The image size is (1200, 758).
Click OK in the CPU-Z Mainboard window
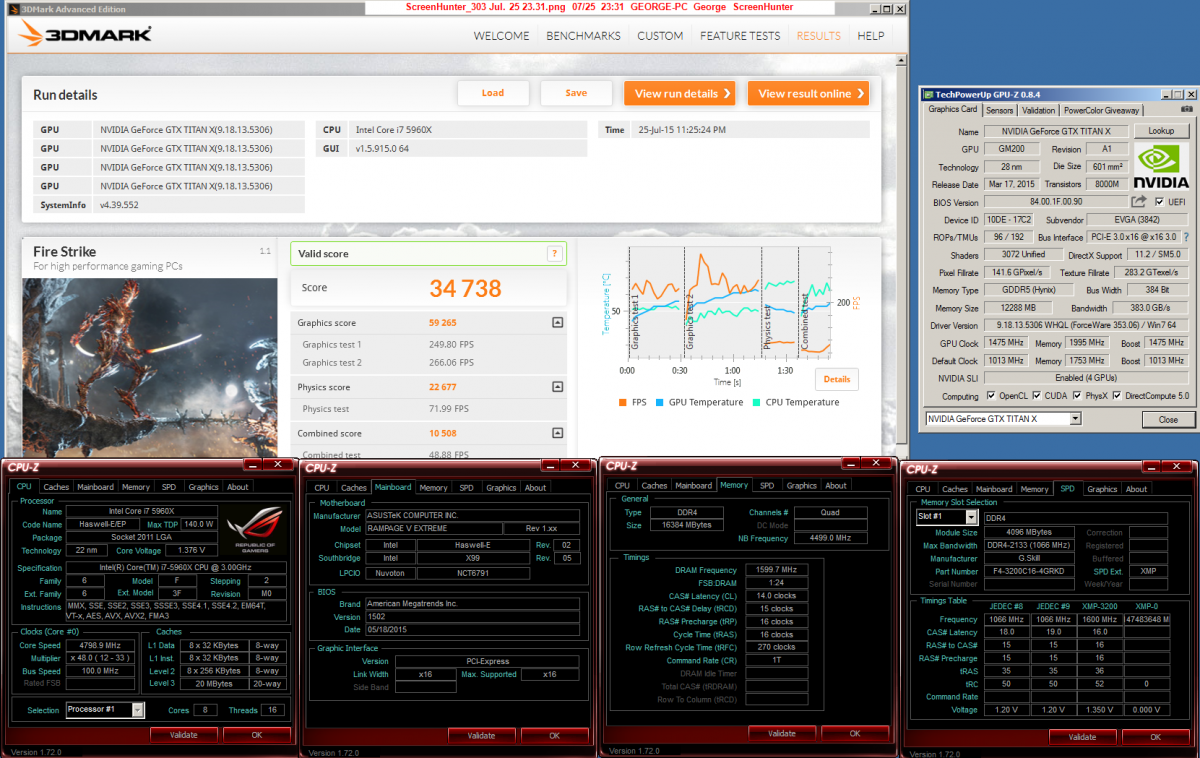(555, 735)
